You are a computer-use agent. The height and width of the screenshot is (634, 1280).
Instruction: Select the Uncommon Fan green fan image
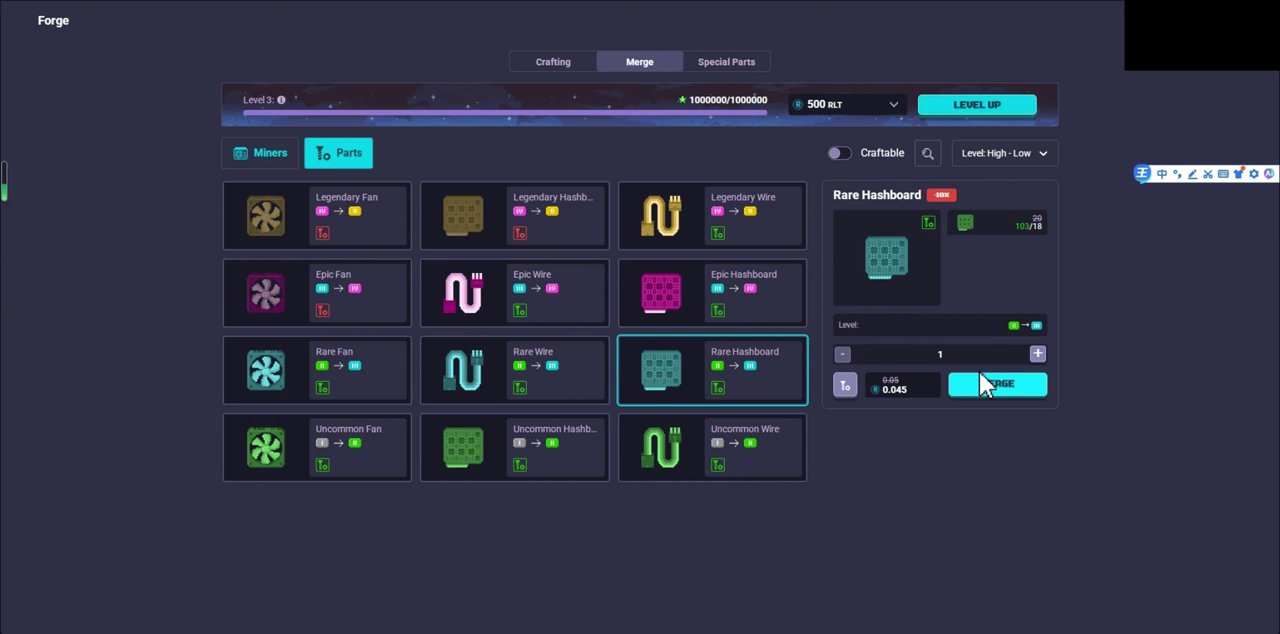266,447
